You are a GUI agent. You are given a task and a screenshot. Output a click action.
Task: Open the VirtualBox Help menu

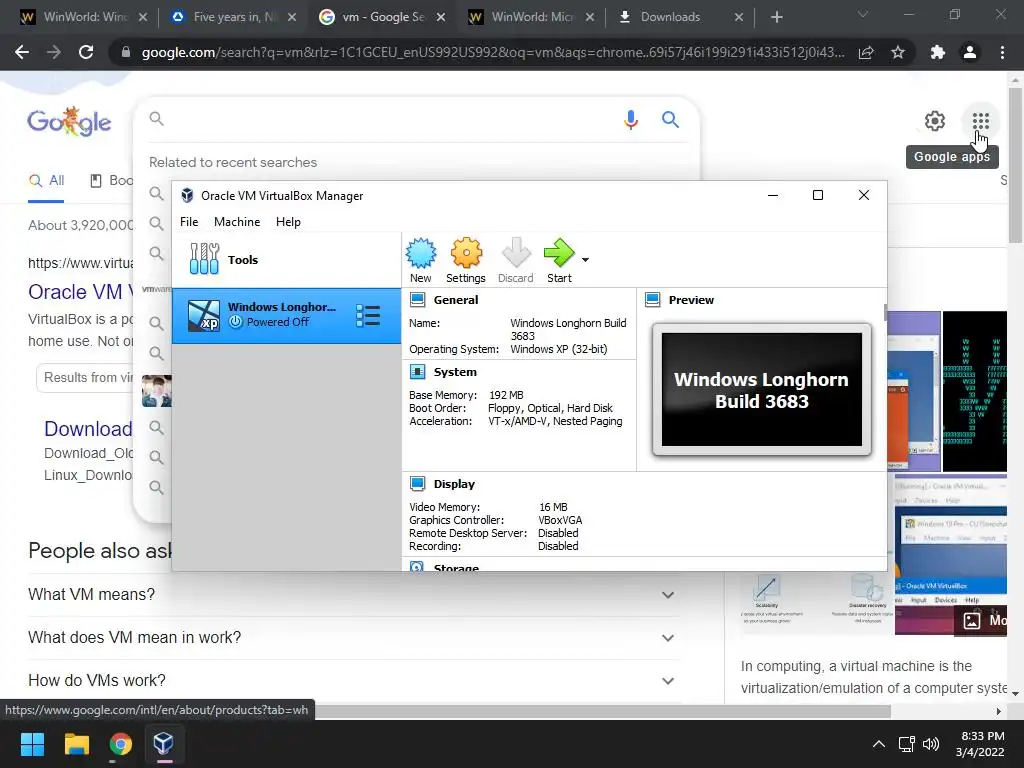(288, 222)
